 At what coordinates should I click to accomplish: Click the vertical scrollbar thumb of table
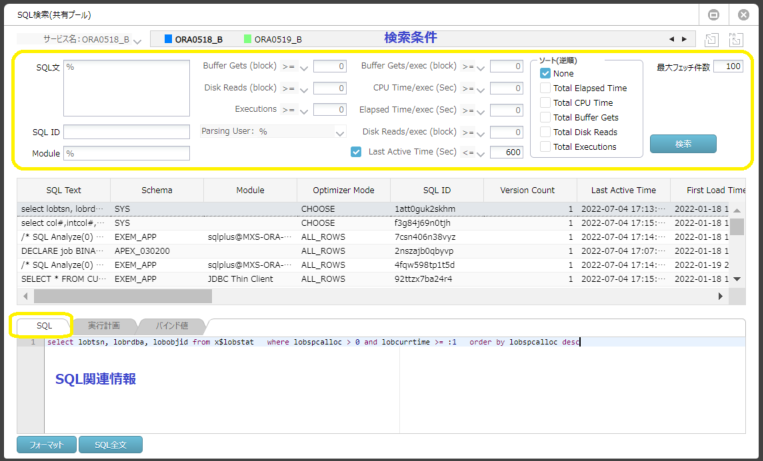pos(737,227)
